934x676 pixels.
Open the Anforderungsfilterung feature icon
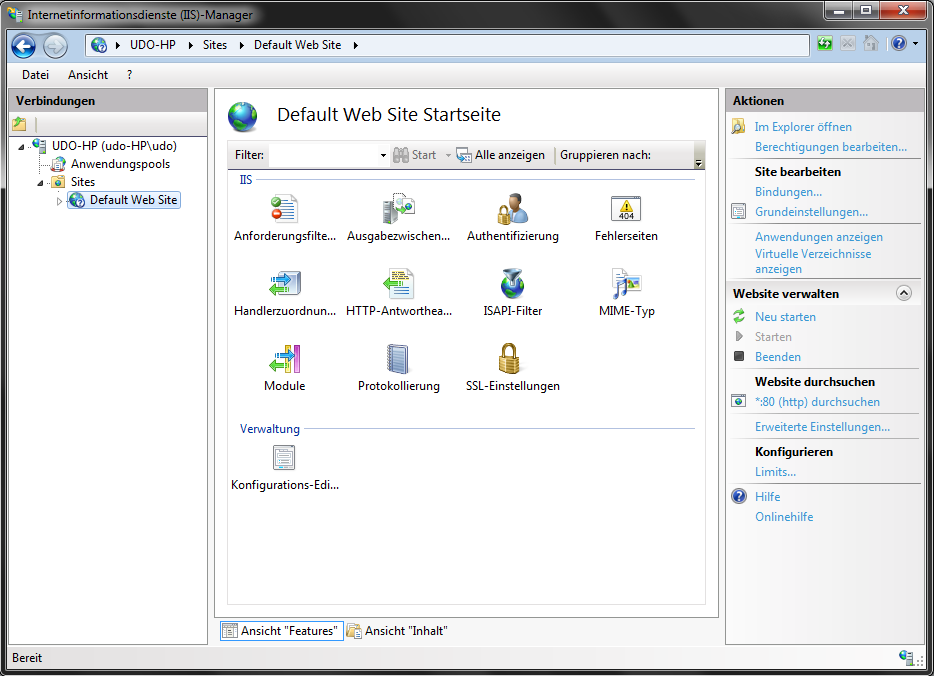(284, 210)
